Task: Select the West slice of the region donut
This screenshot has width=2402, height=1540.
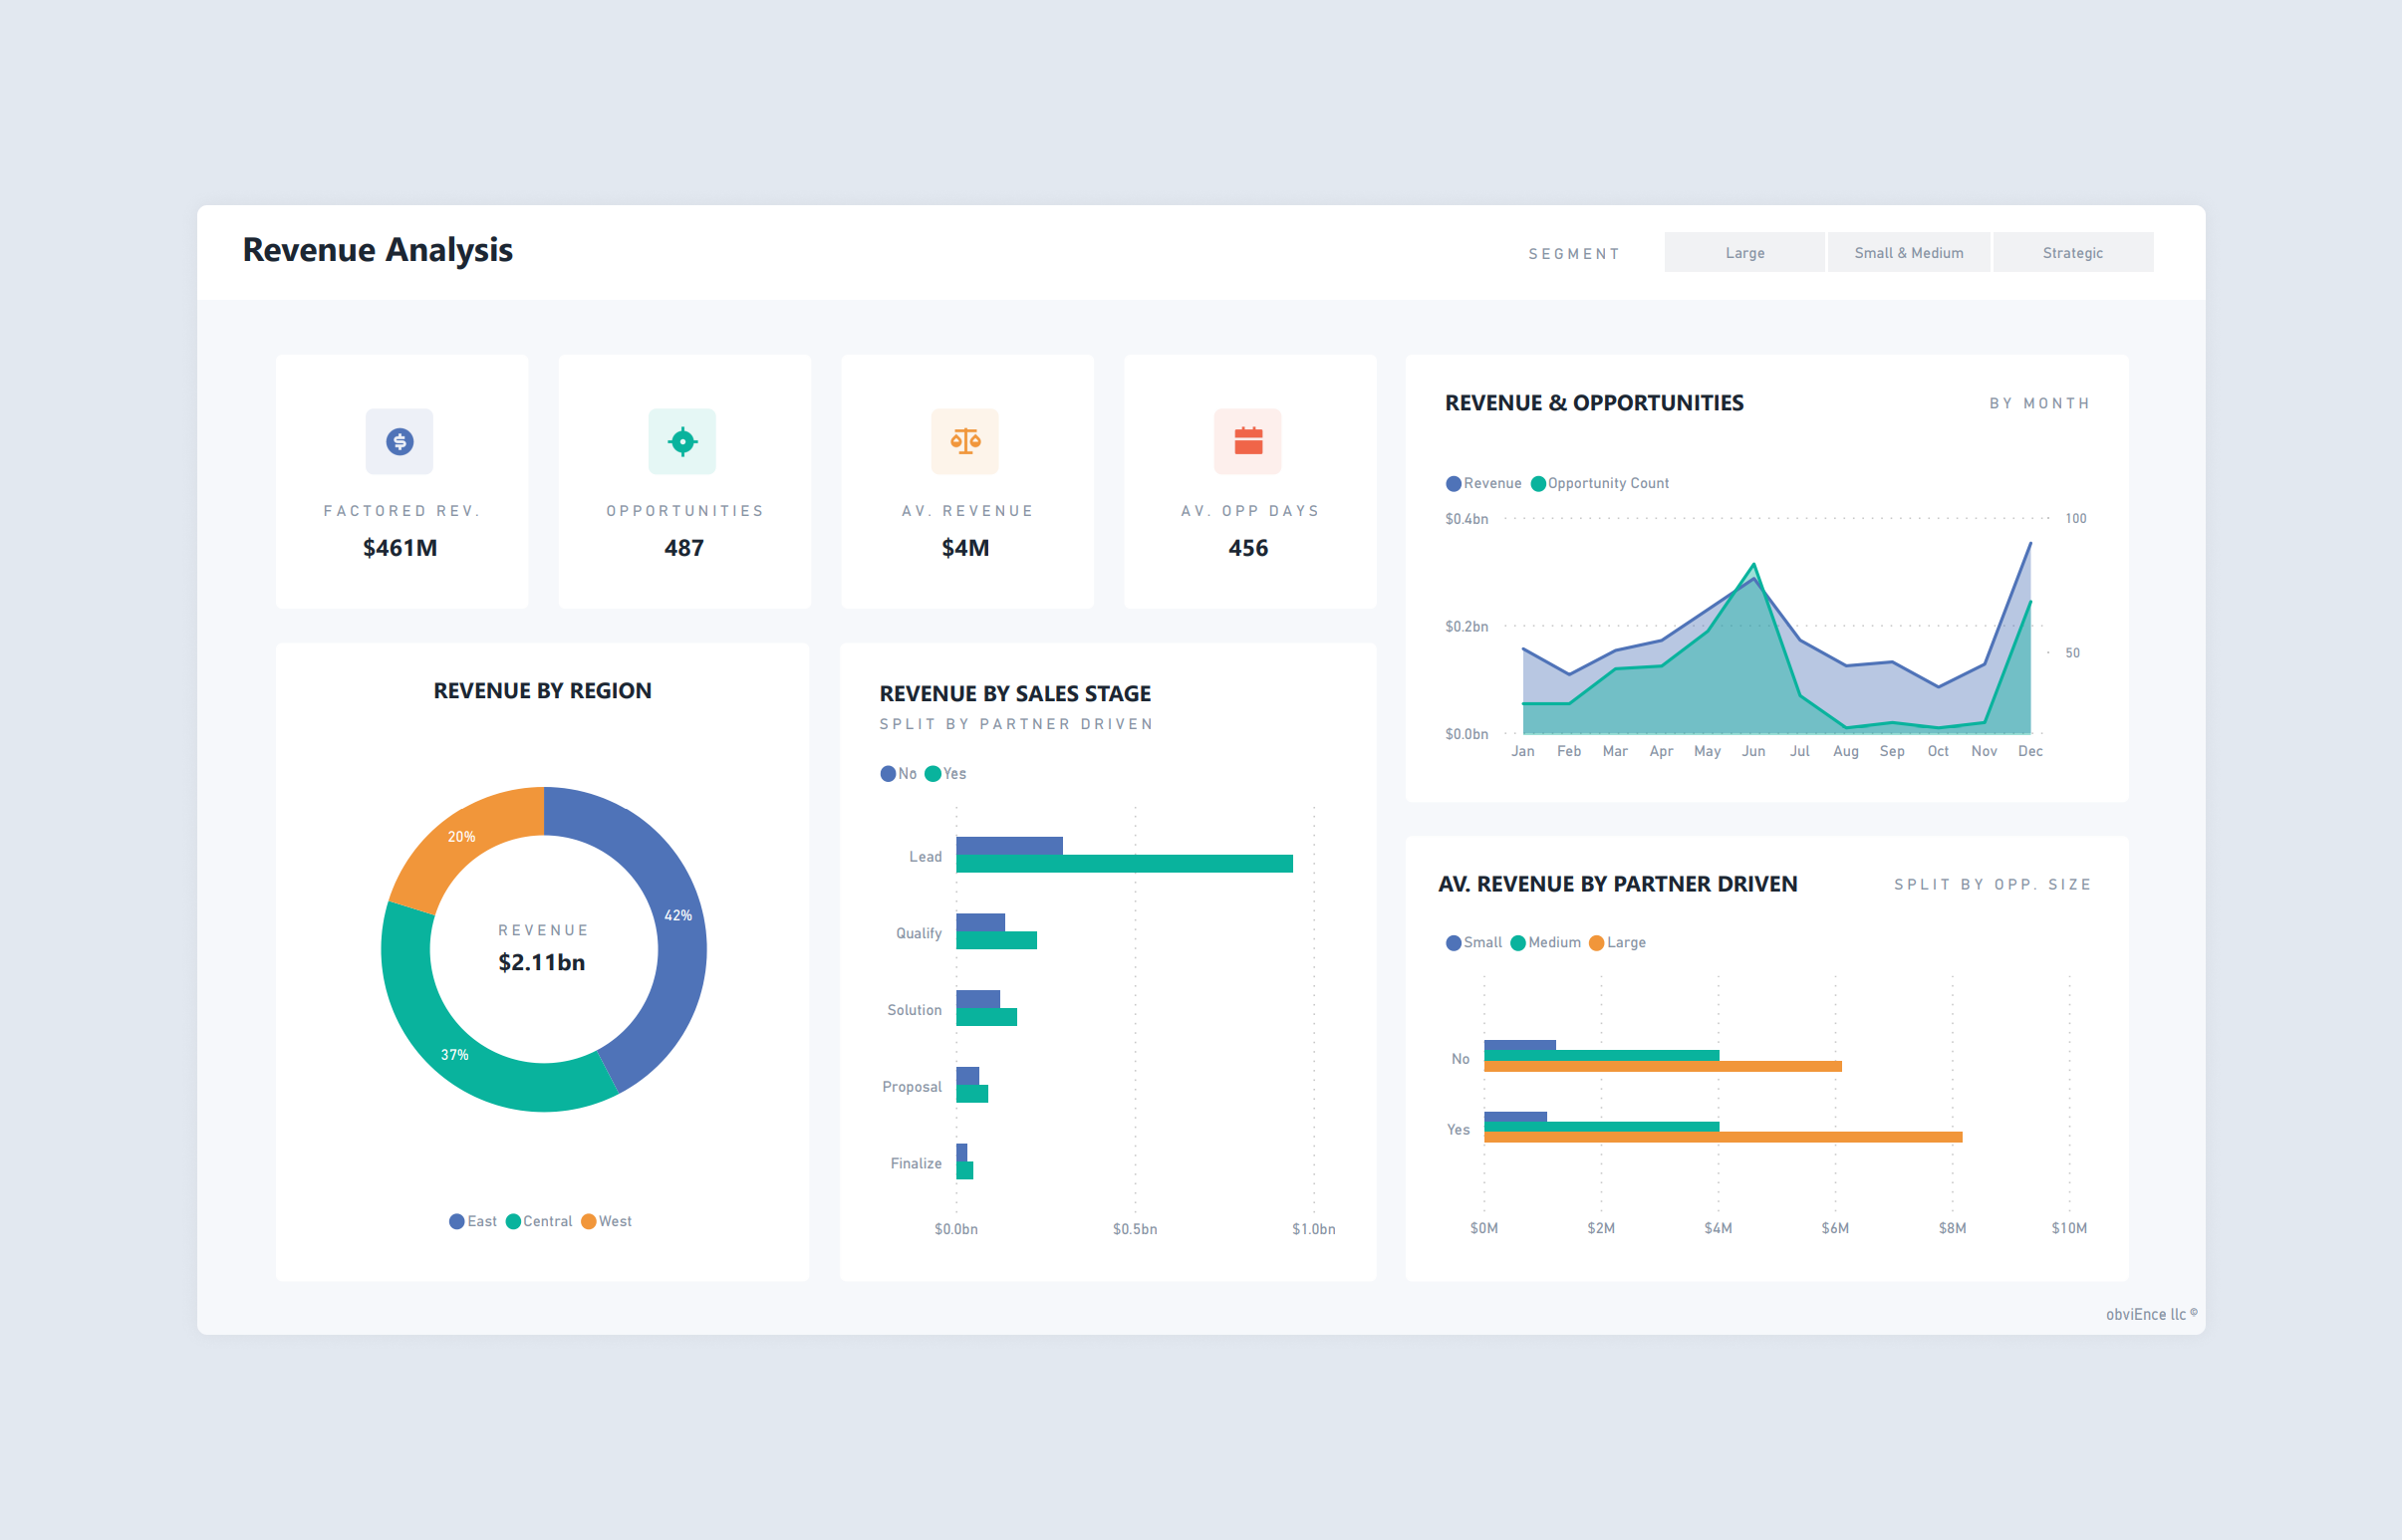Action: click(462, 836)
